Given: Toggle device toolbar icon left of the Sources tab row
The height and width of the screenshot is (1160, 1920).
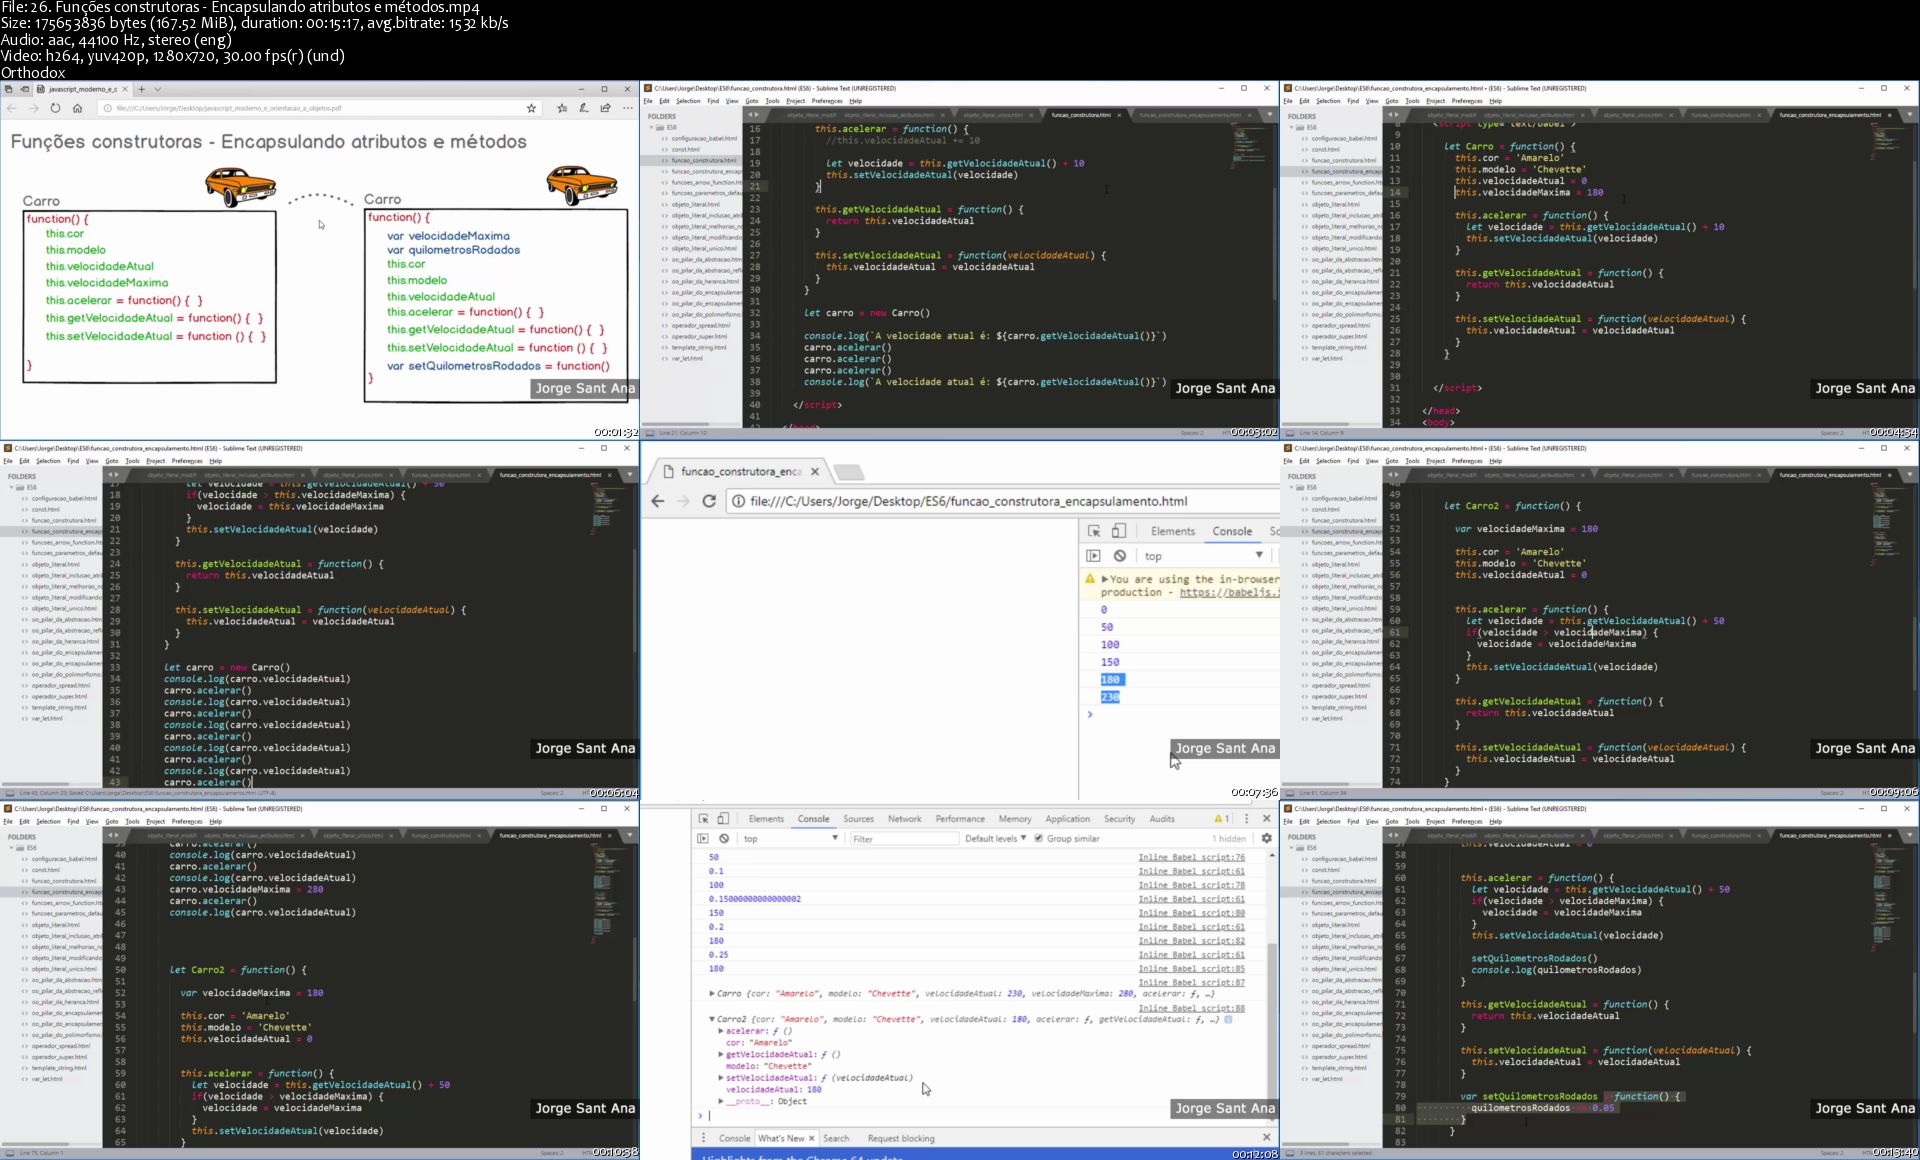Looking at the screenshot, I should (723, 818).
